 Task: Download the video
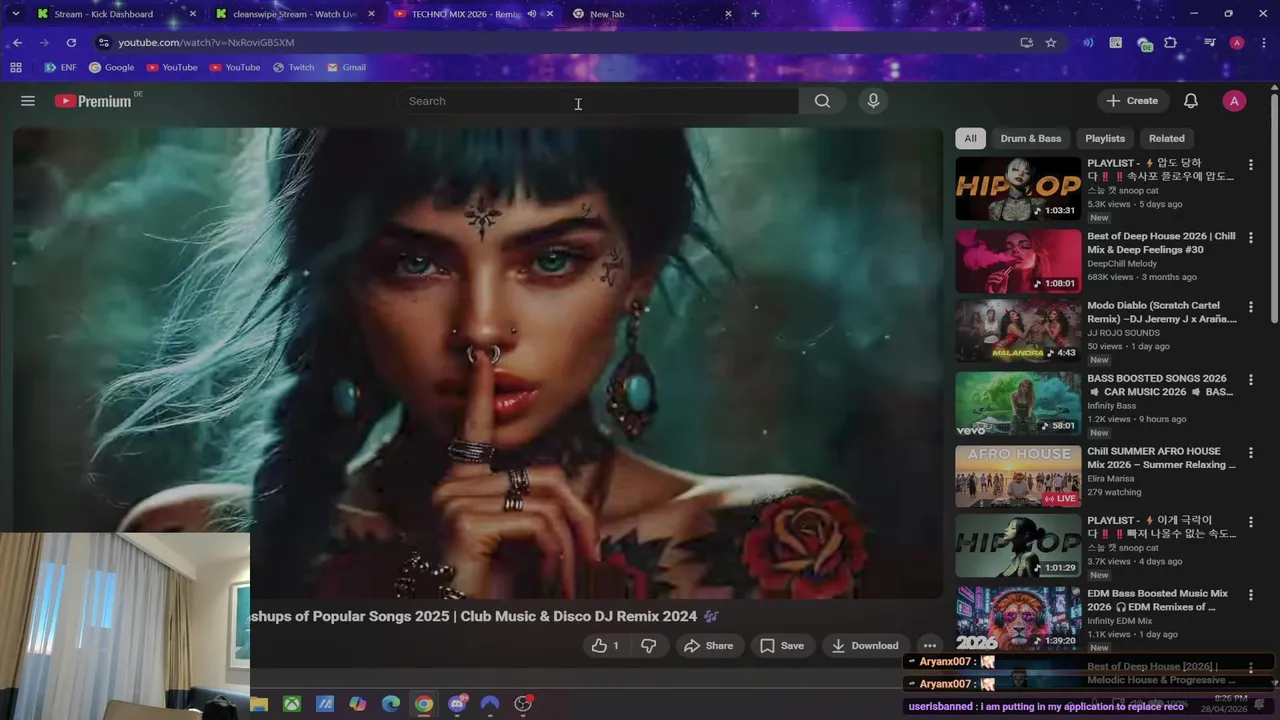[865, 646]
